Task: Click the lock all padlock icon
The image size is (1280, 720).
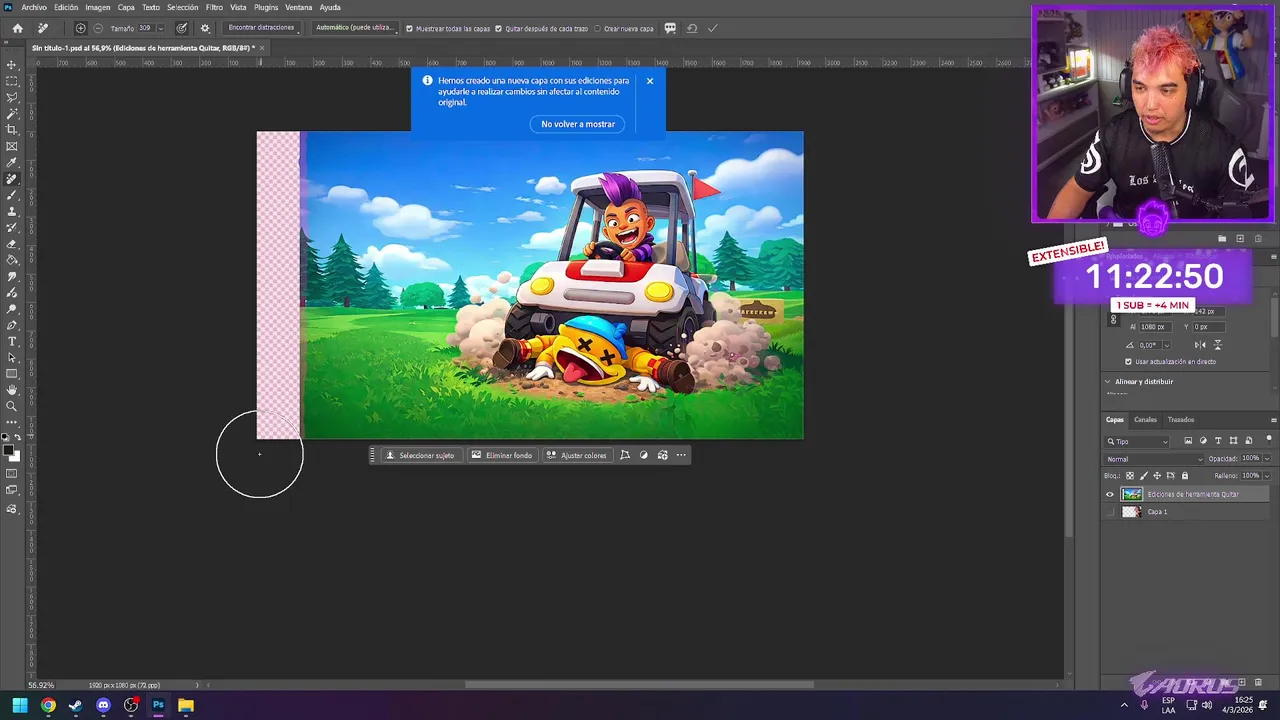Action: (x=1185, y=476)
